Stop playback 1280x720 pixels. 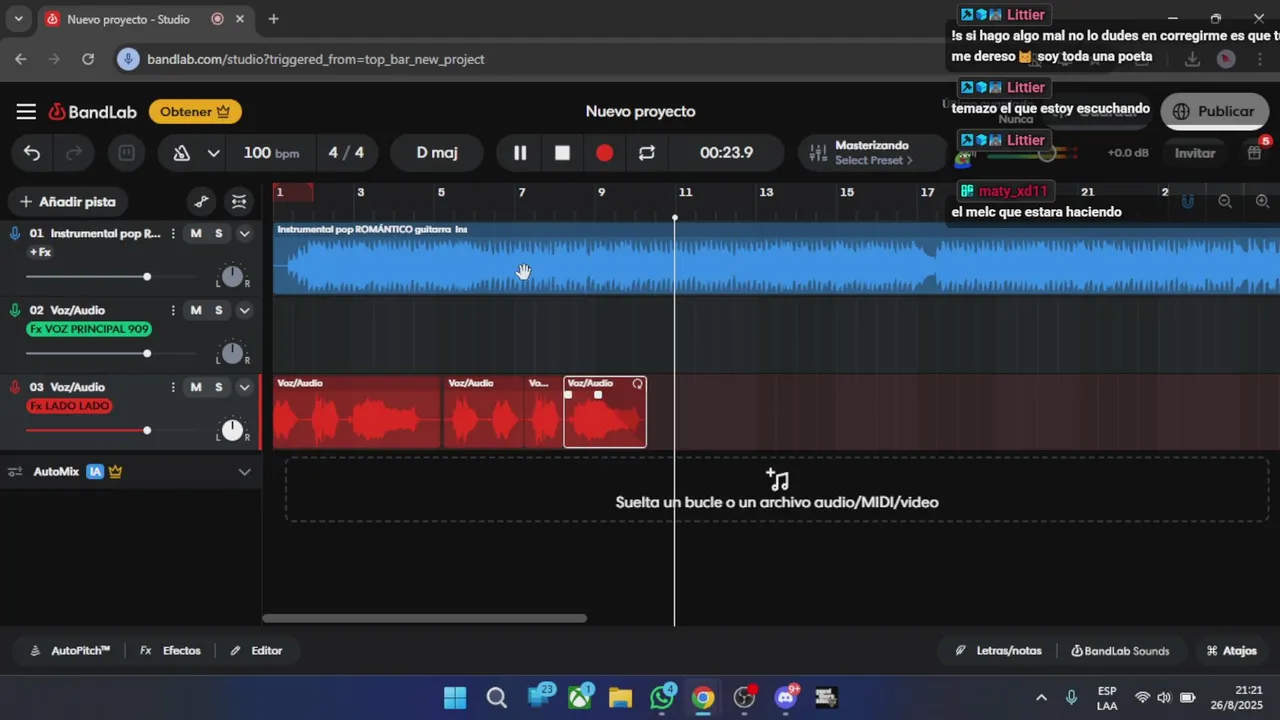pos(562,153)
